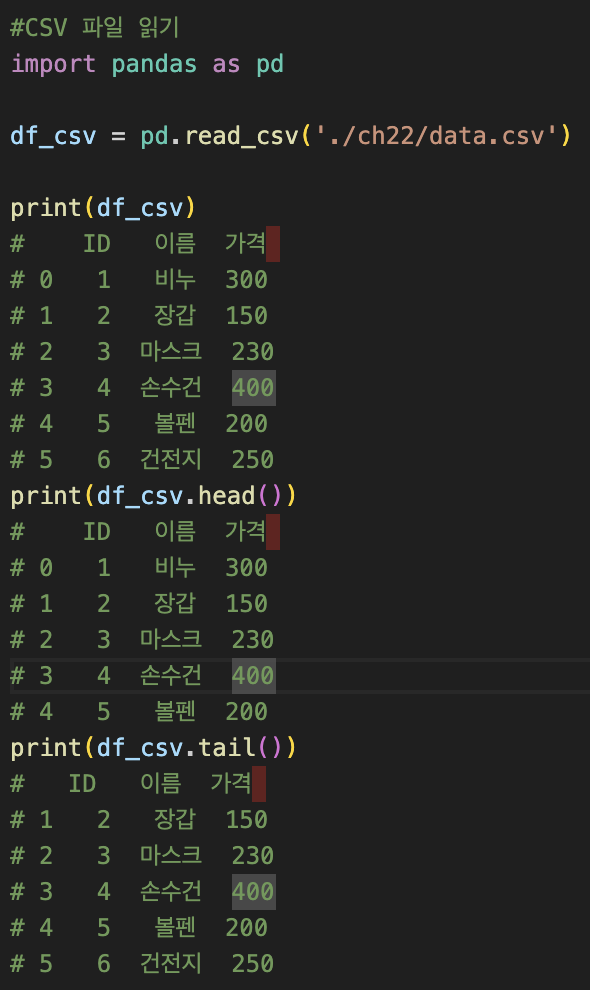Click the 'read_csv' function call
Screen dimensions: 590x990
coord(241,136)
